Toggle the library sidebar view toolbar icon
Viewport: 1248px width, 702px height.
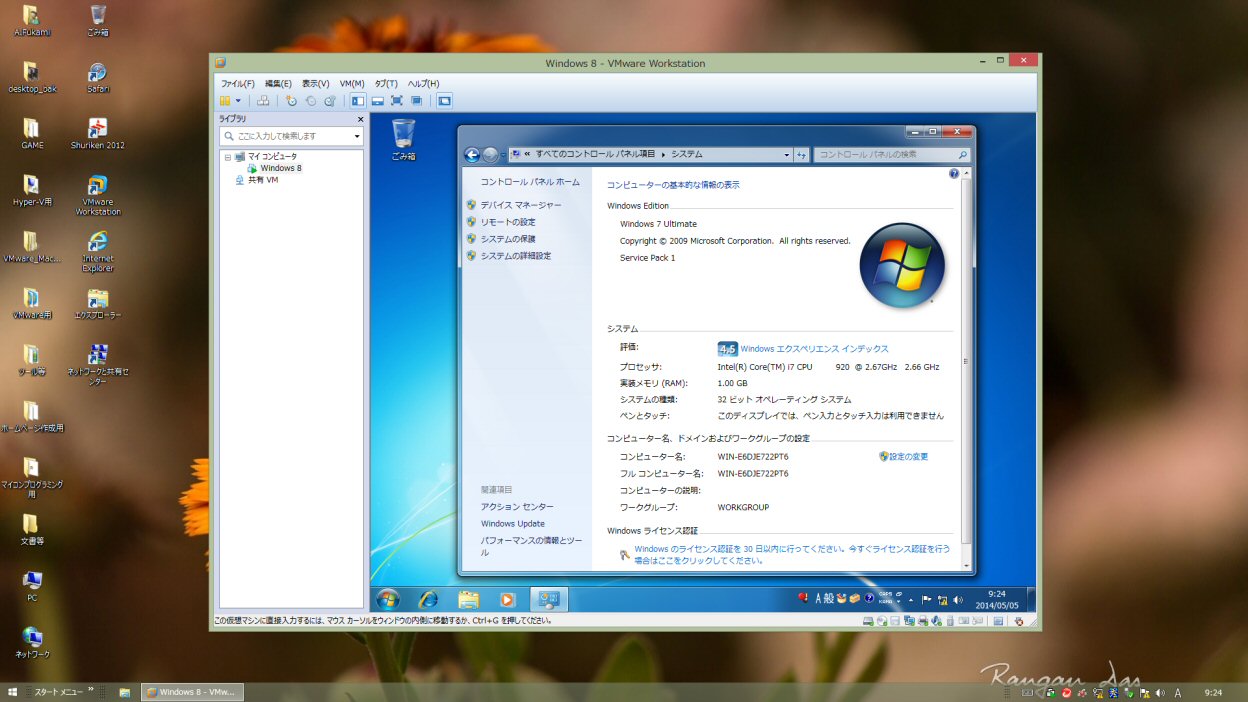tap(358, 101)
